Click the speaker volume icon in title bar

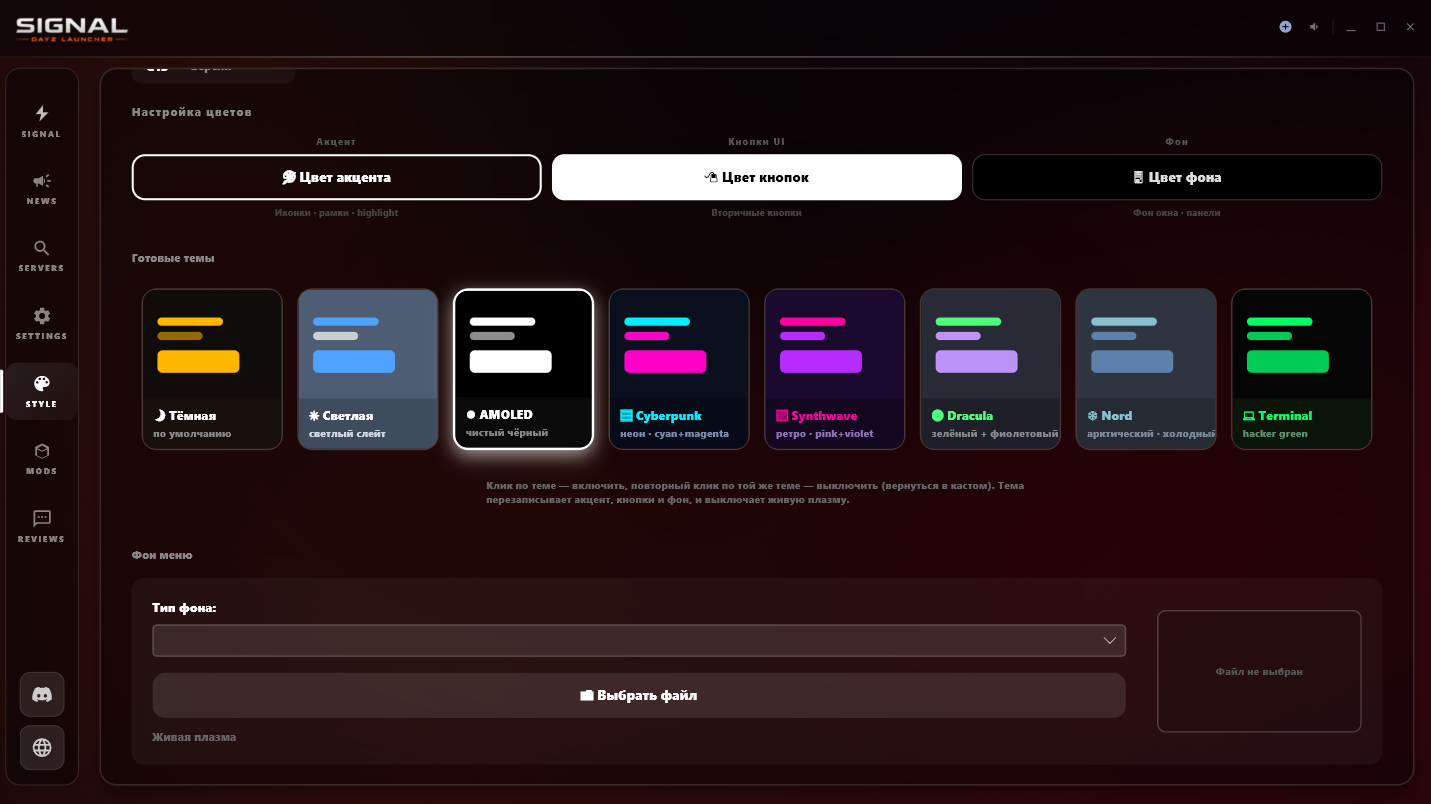(x=1314, y=27)
